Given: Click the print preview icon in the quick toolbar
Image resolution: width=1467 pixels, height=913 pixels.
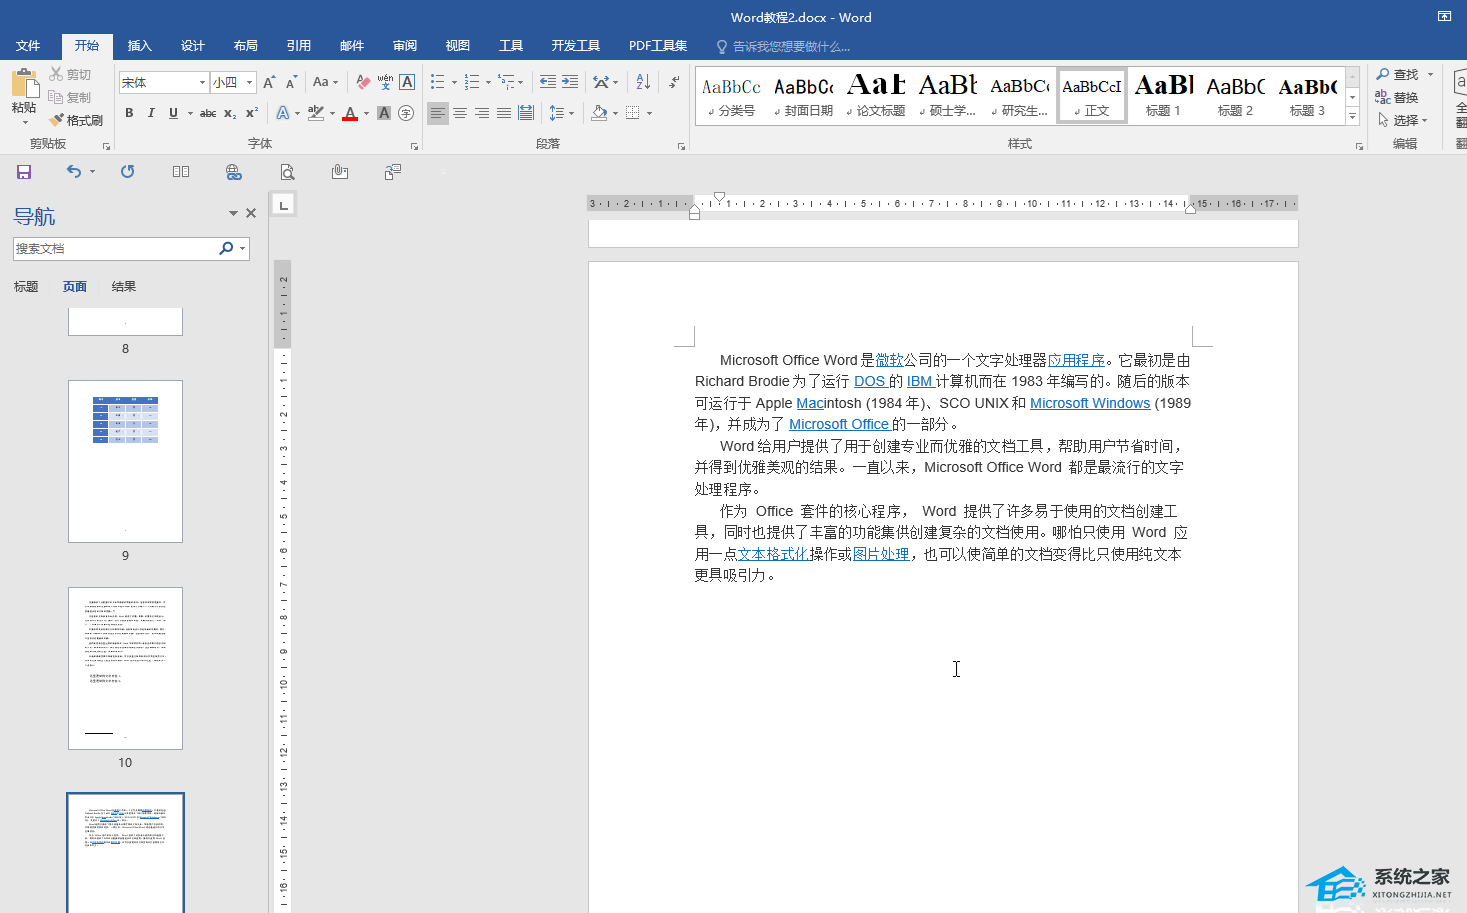Looking at the screenshot, I should point(287,172).
